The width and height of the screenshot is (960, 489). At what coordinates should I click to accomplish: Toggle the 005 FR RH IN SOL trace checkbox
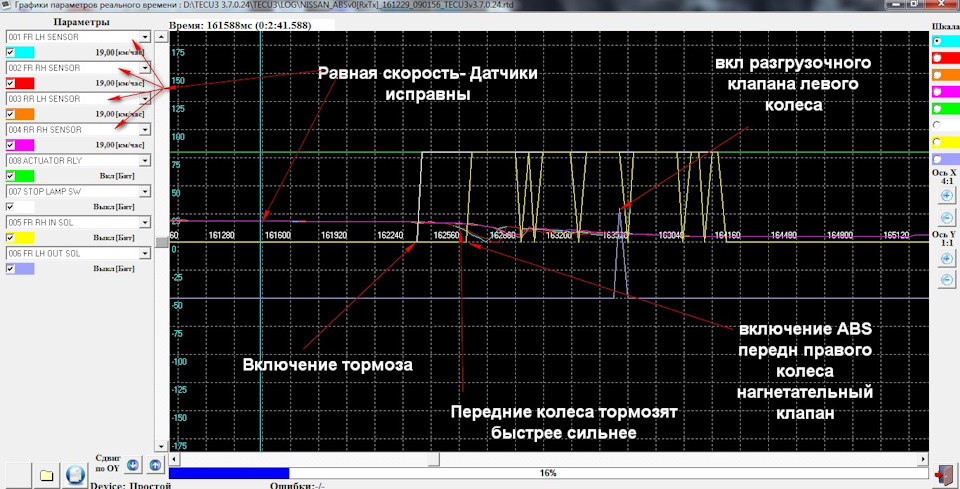pyautogui.click(x=9, y=237)
